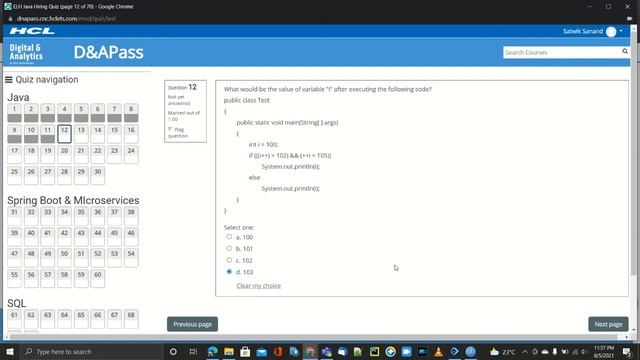The width and height of the screenshot is (640, 360).
Task: Jump to current question 12
Action: [x=64, y=134]
